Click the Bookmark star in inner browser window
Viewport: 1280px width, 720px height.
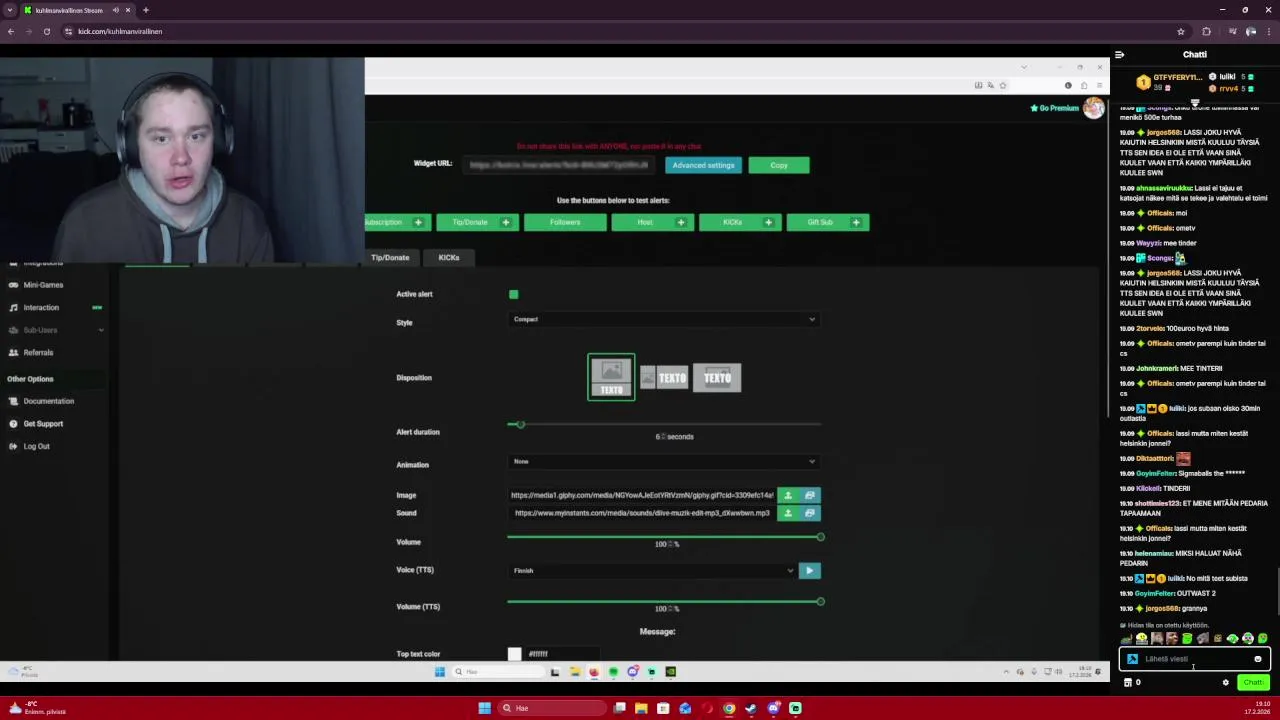(1003, 85)
